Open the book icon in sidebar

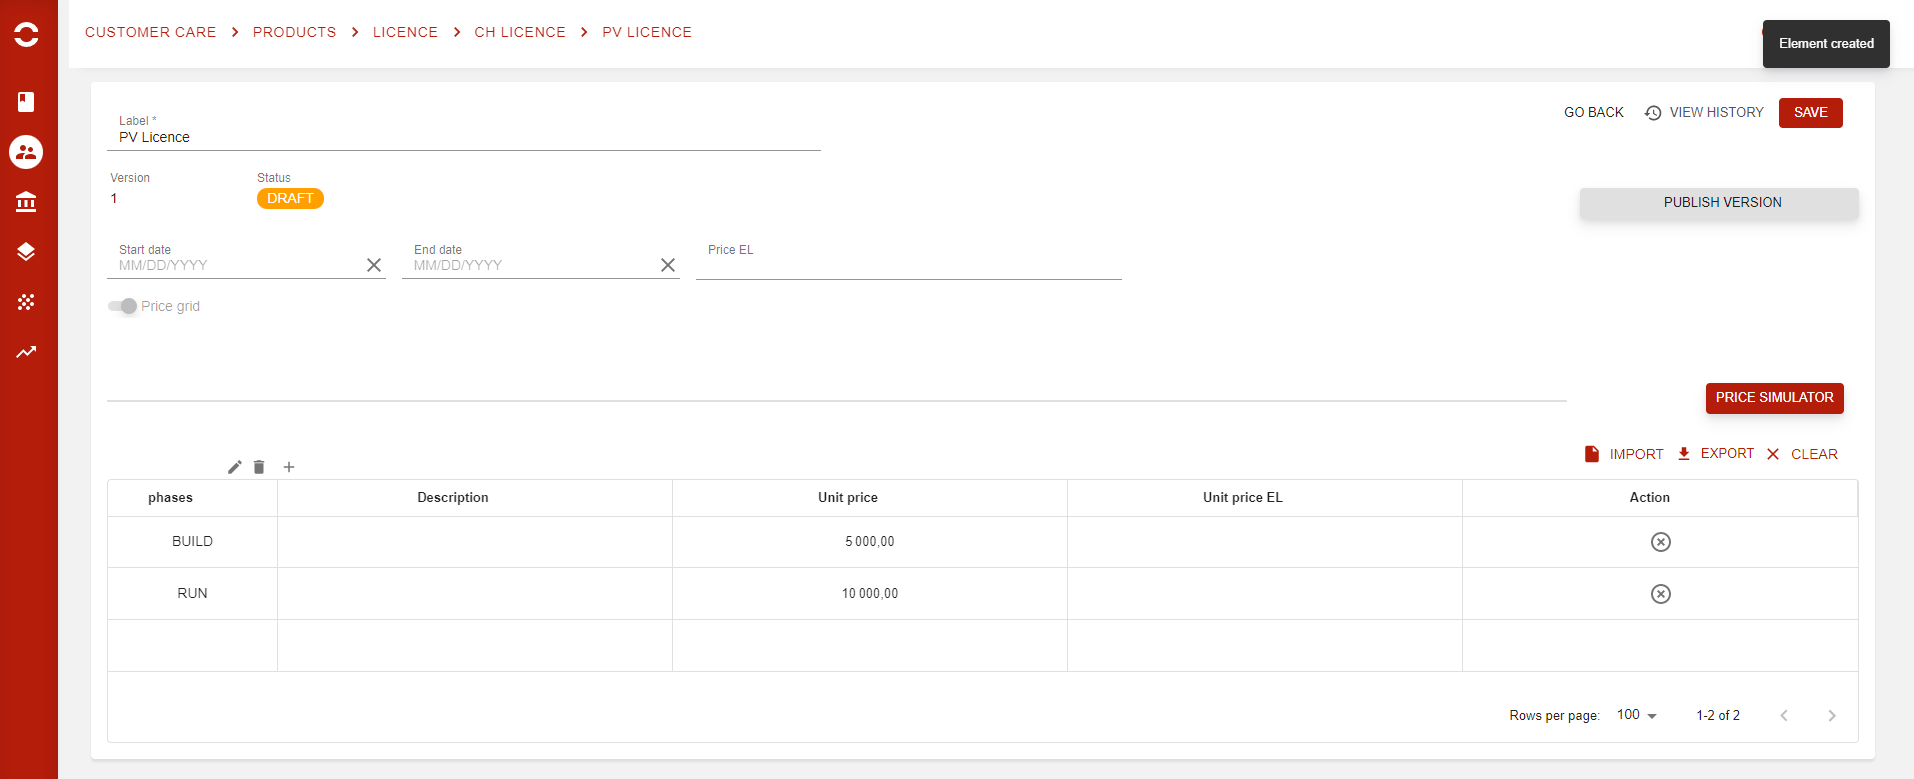pos(26,102)
